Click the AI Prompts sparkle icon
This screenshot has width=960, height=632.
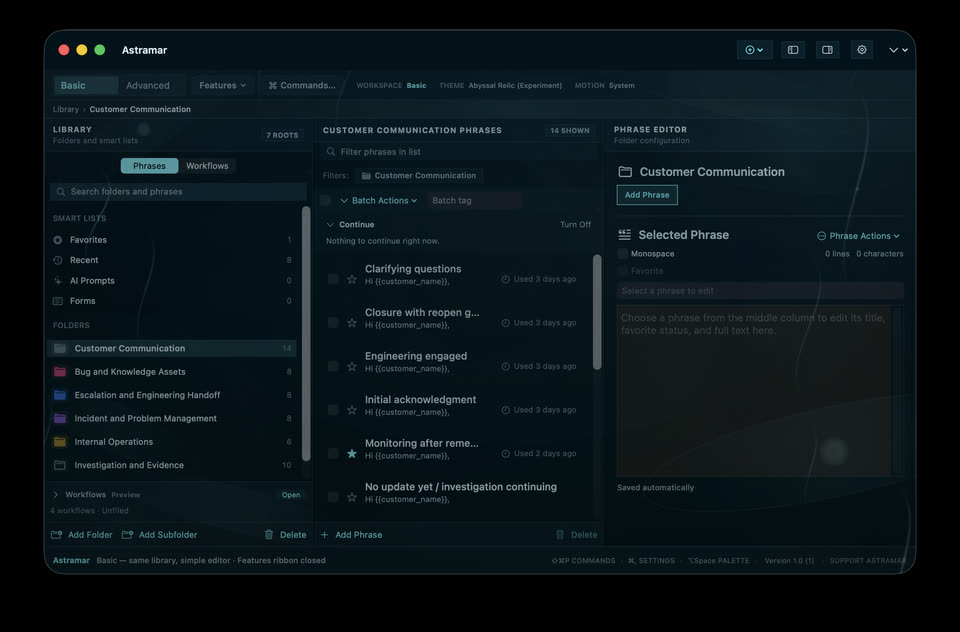(x=58, y=280)
